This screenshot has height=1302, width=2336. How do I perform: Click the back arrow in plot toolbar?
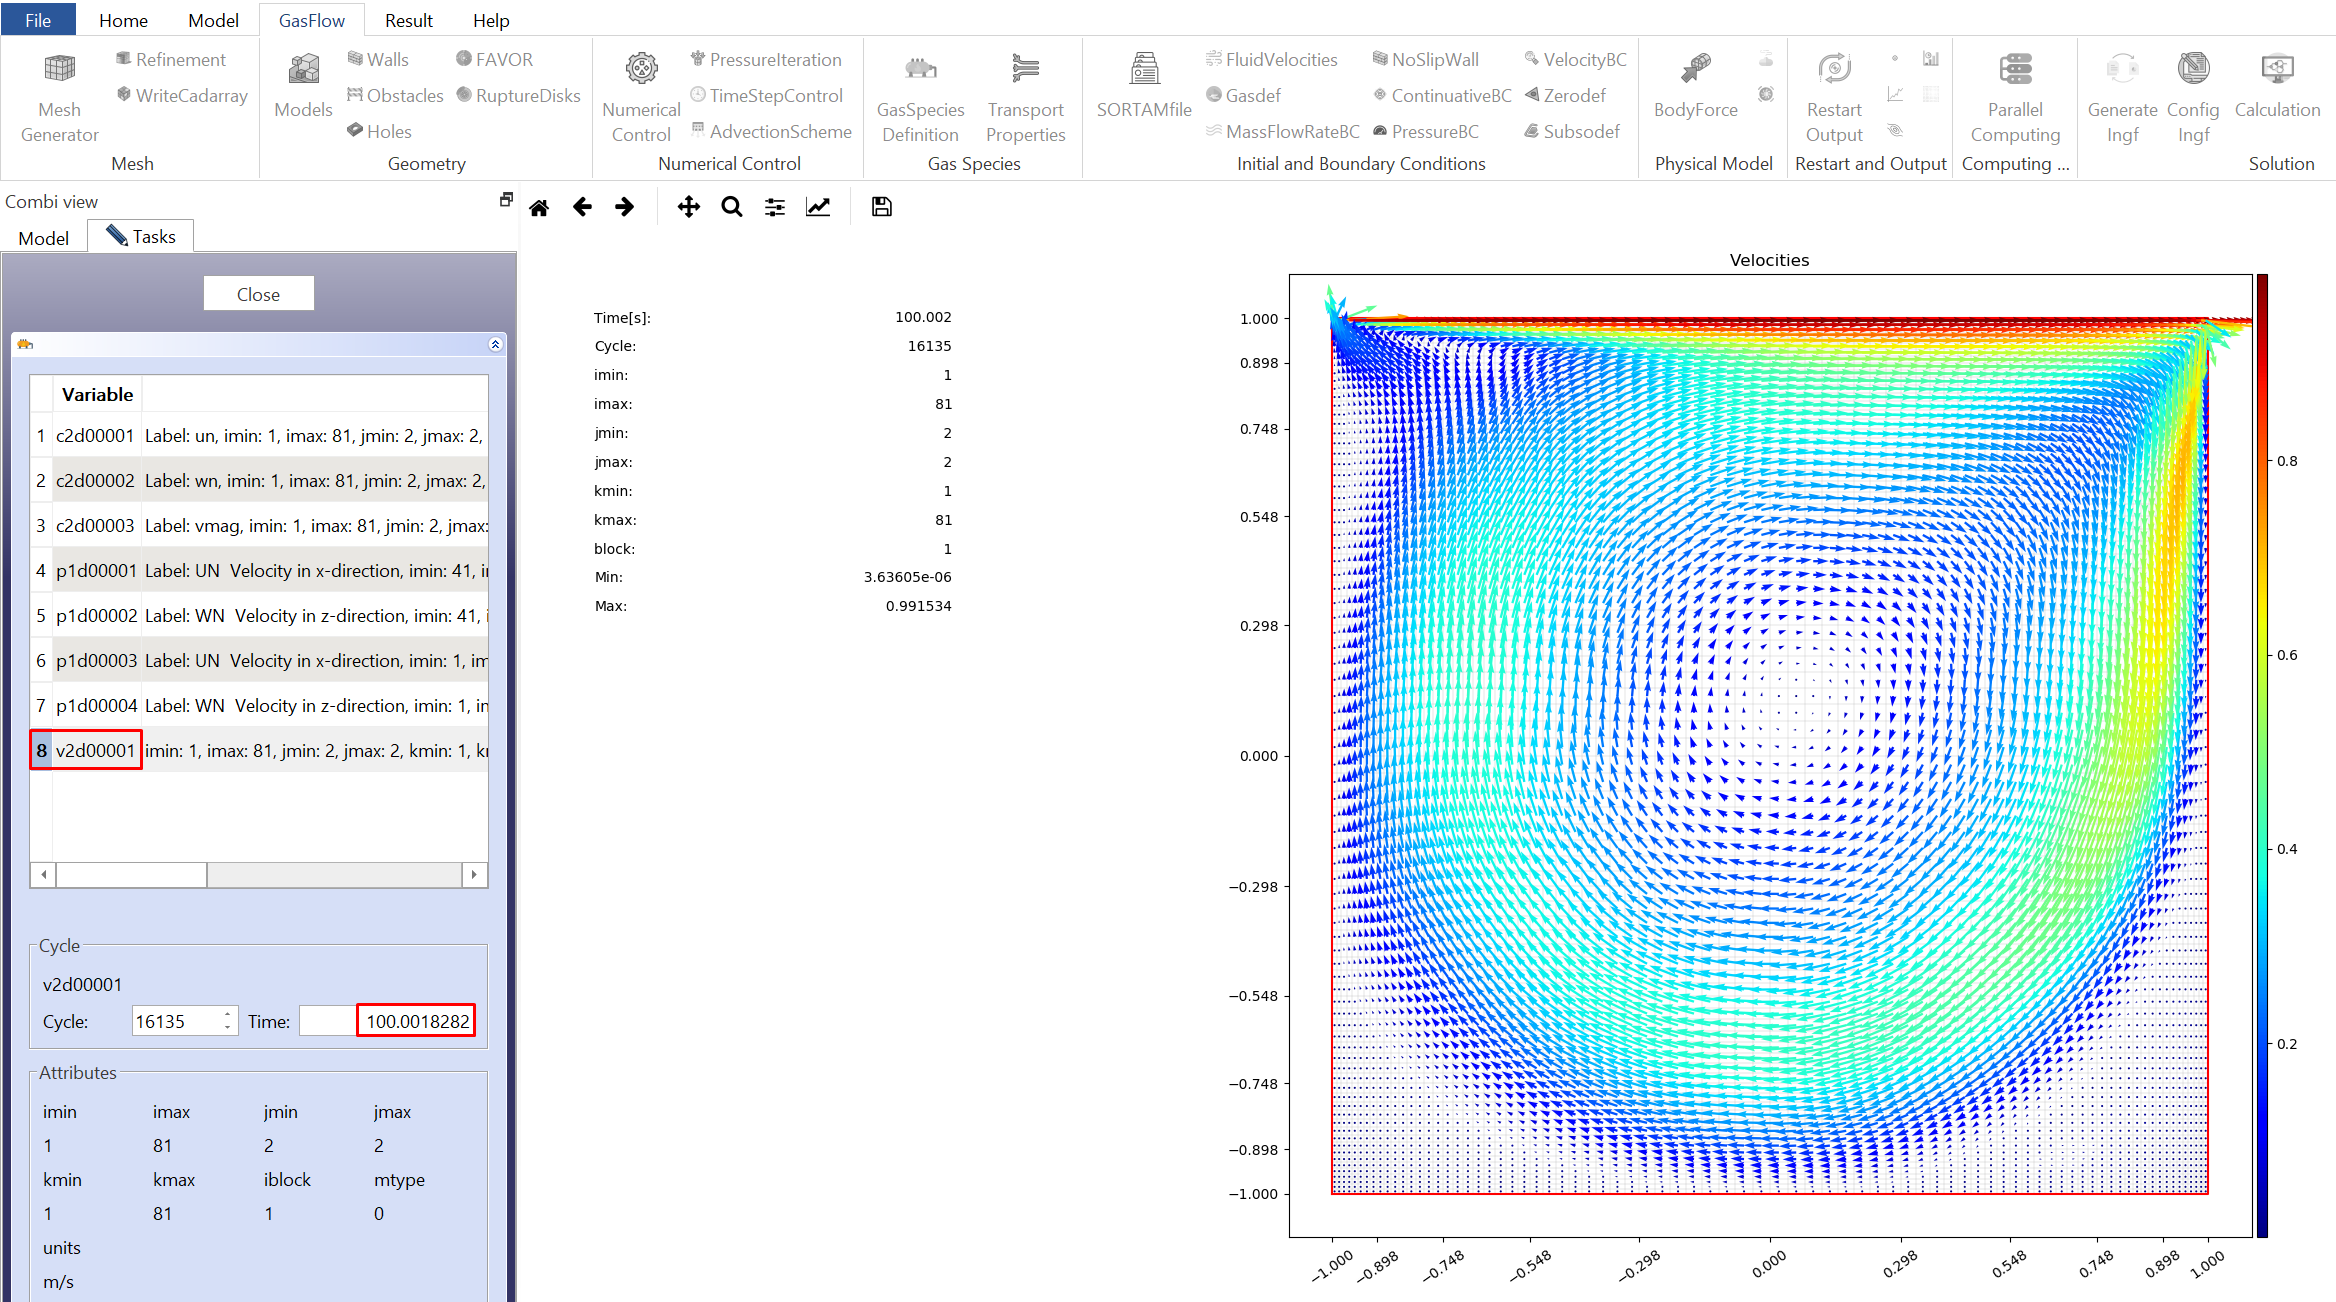[582, 207]
